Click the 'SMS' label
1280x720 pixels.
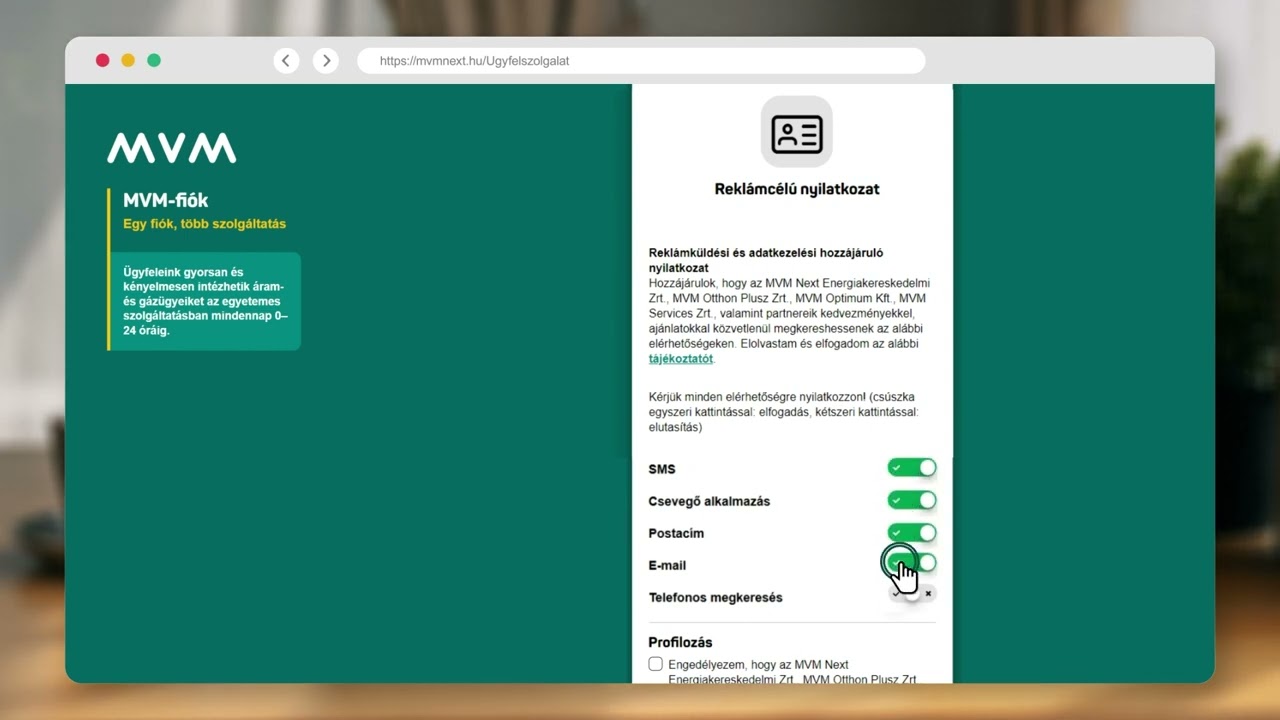click(x=662, y=469)
